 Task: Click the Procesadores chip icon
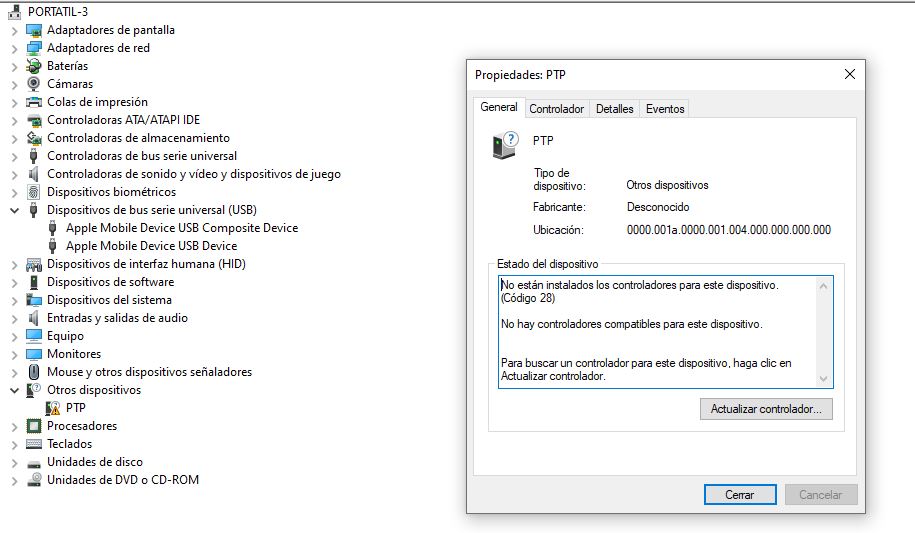tap(34, 426)
